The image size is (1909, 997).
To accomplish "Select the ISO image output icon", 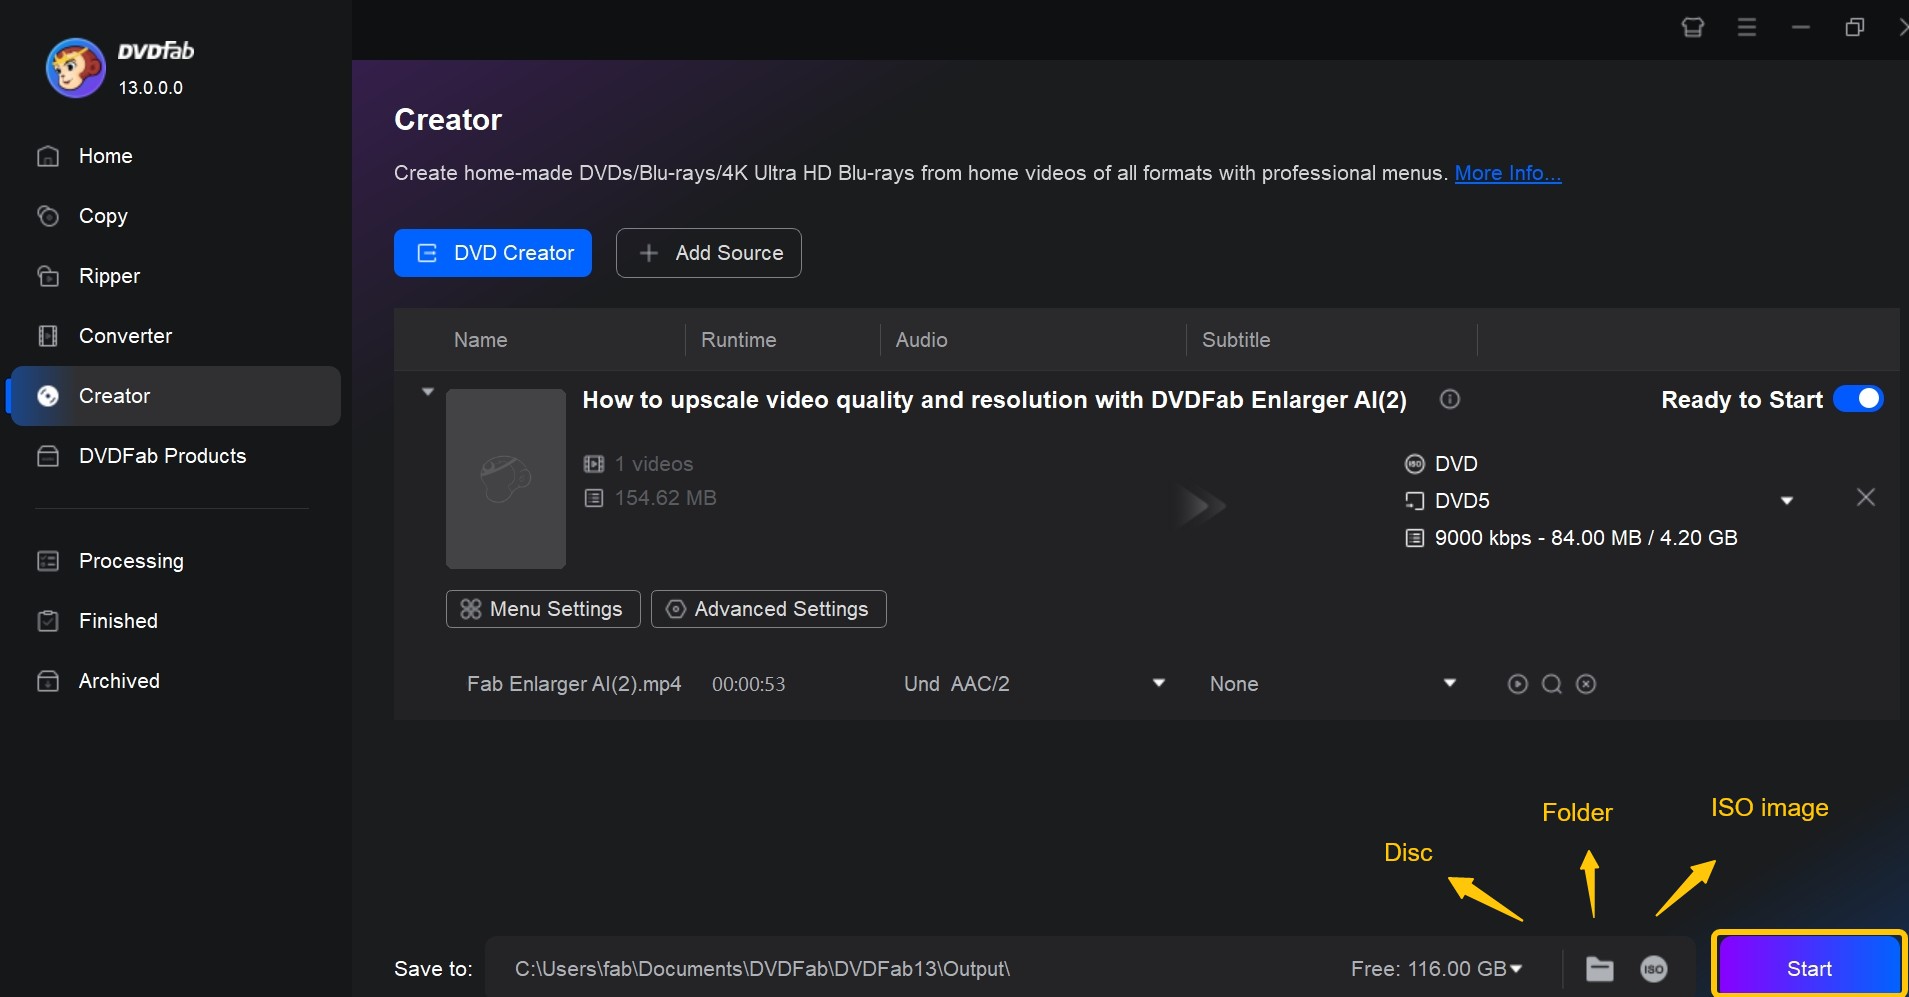I will click(x=1654, y=968).
